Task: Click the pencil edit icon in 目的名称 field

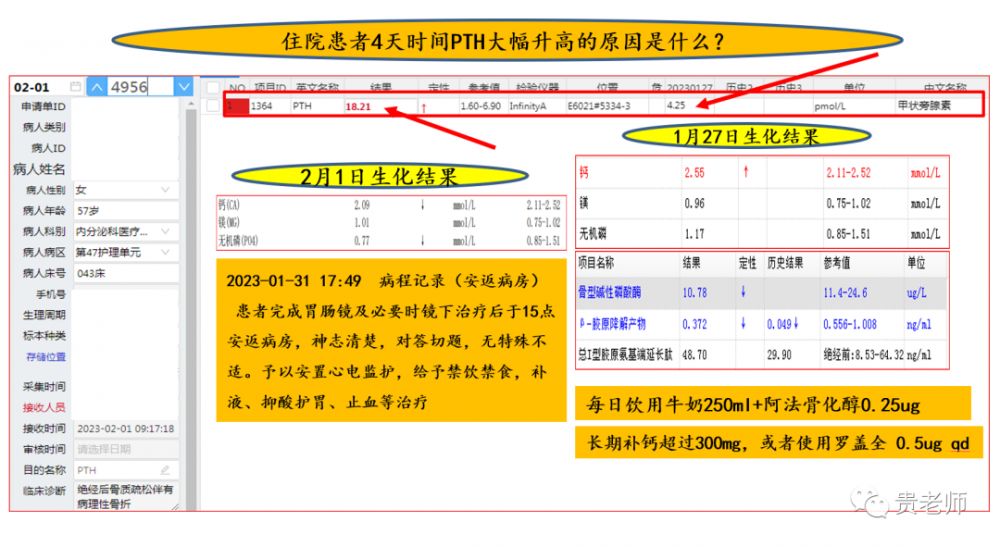Action: coord(165,470)
